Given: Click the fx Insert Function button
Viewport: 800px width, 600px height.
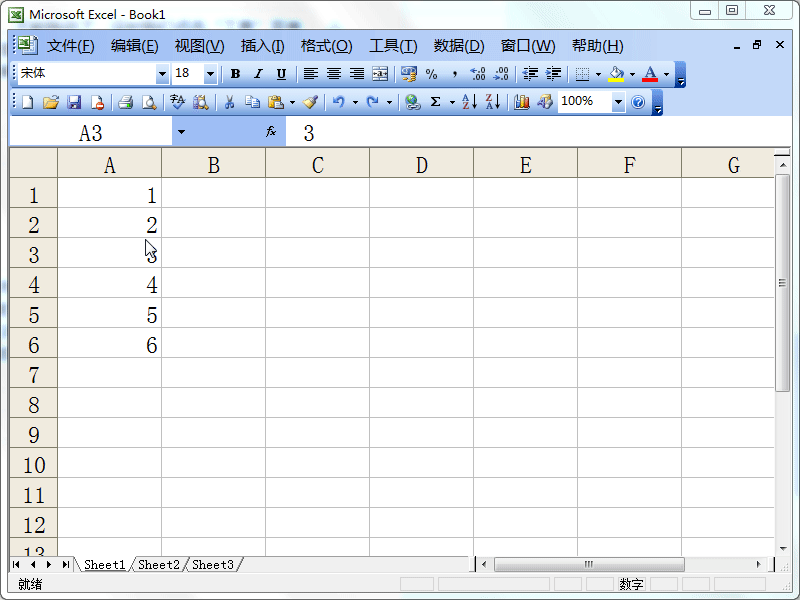Looking at the screenshot, I should pyautogui.click(x=271, y=132).
